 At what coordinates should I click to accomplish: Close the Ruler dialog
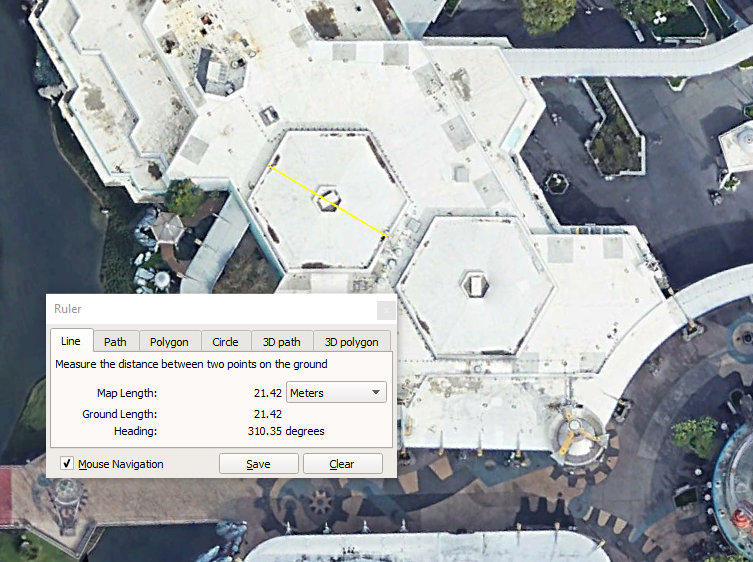(x=384, y=310)
